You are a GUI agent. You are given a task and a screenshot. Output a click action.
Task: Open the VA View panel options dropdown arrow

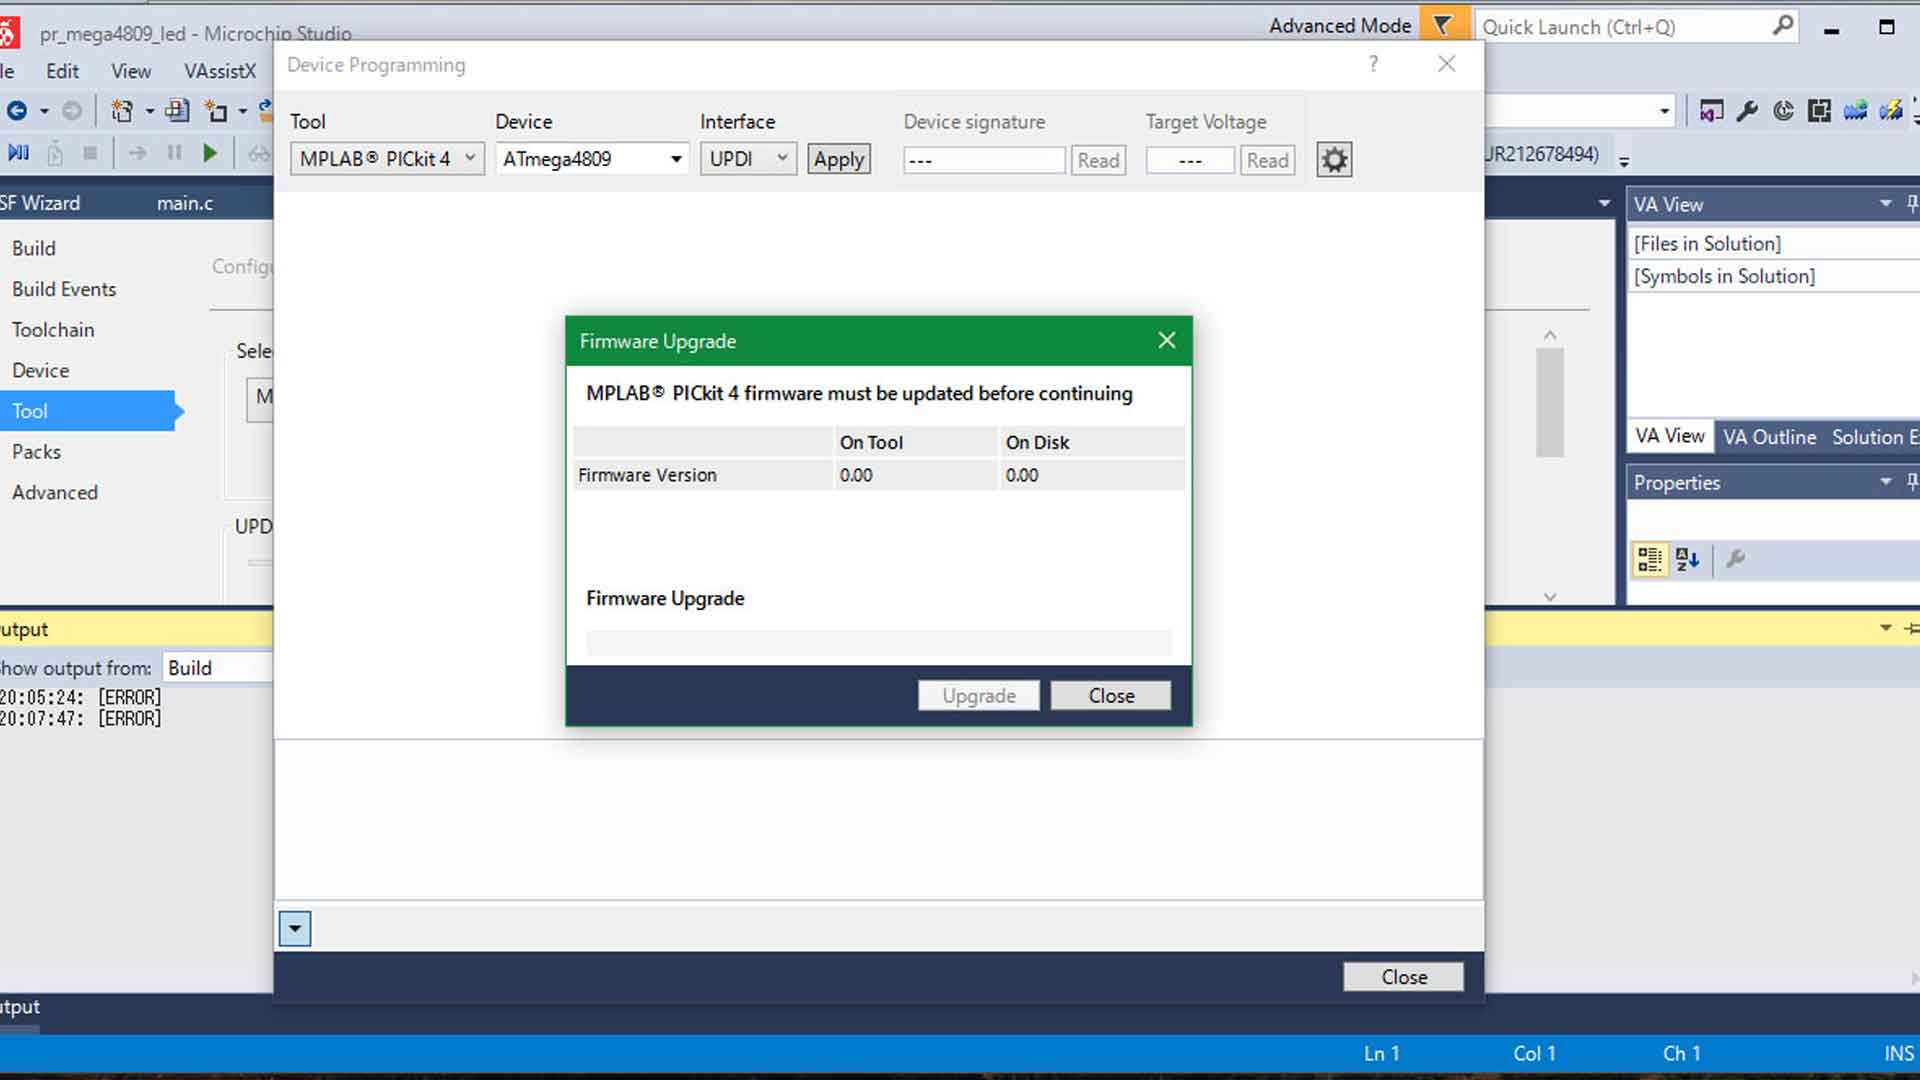[1885, 203]
